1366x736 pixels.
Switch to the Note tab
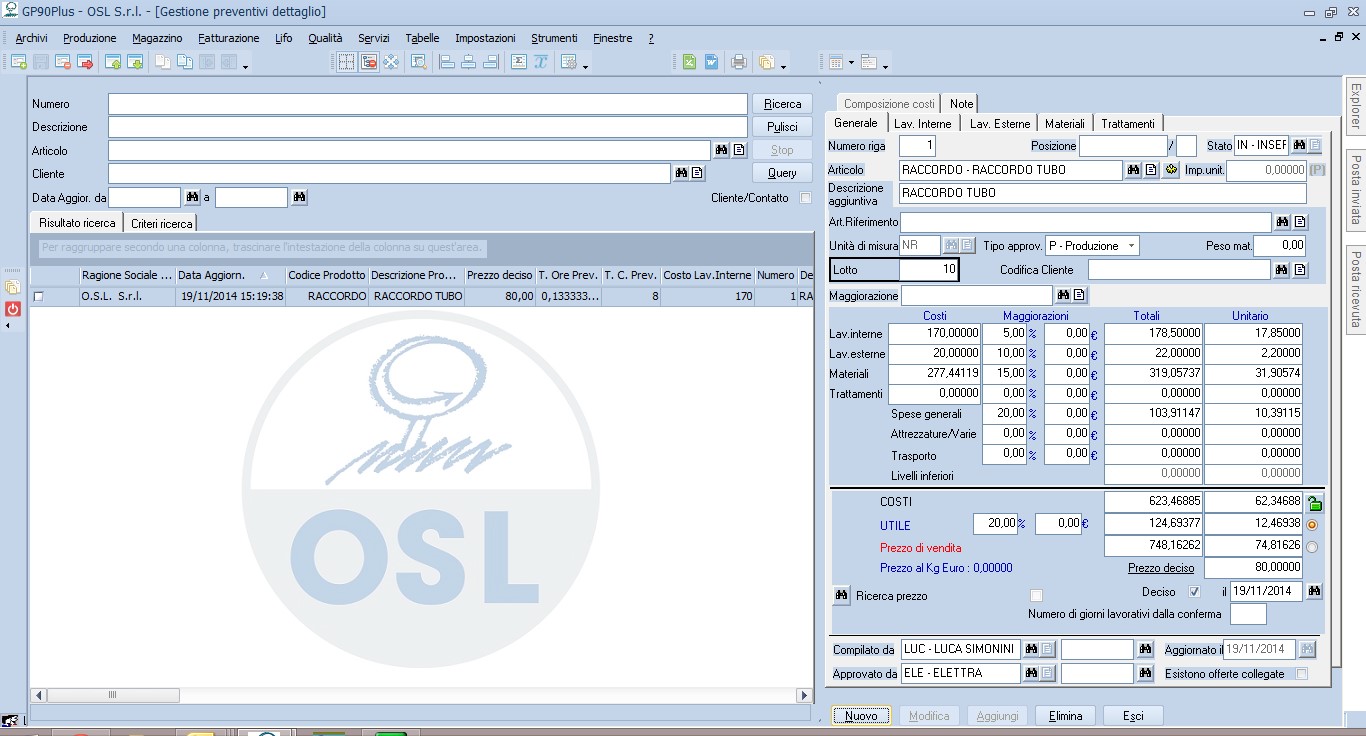(x=961, y=104)
